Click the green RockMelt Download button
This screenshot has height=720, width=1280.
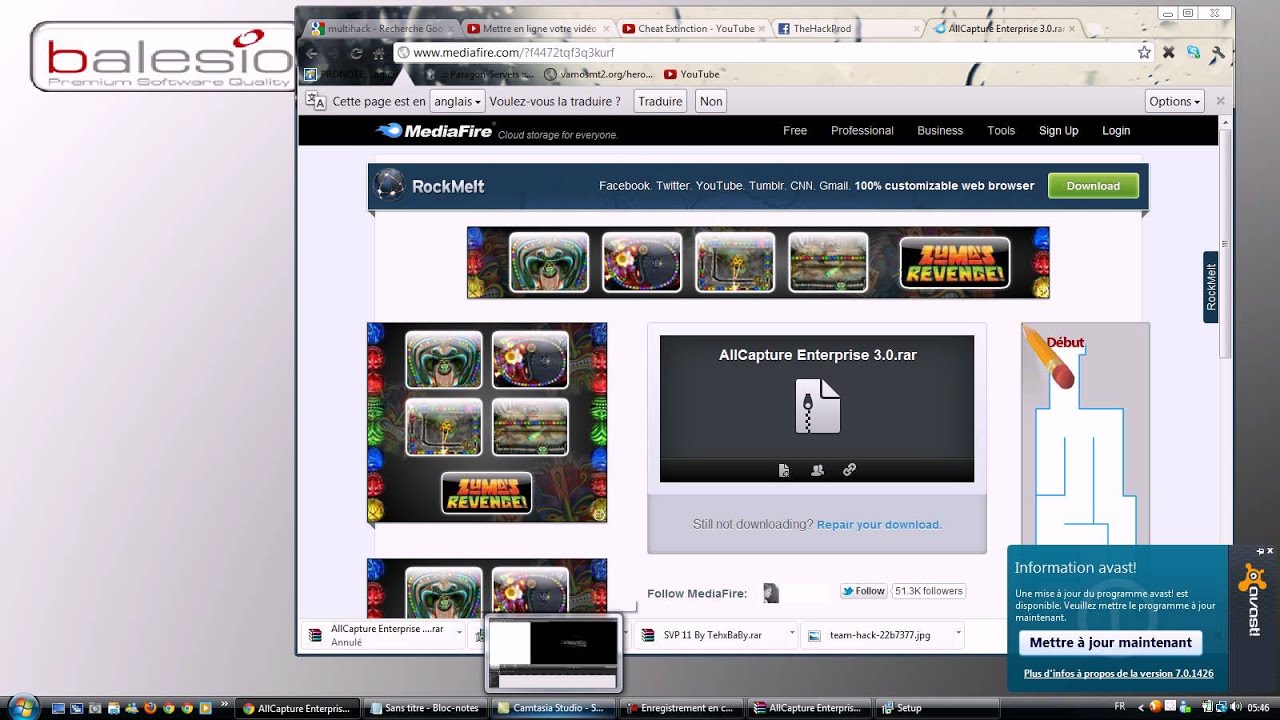tap(1093, 186)
